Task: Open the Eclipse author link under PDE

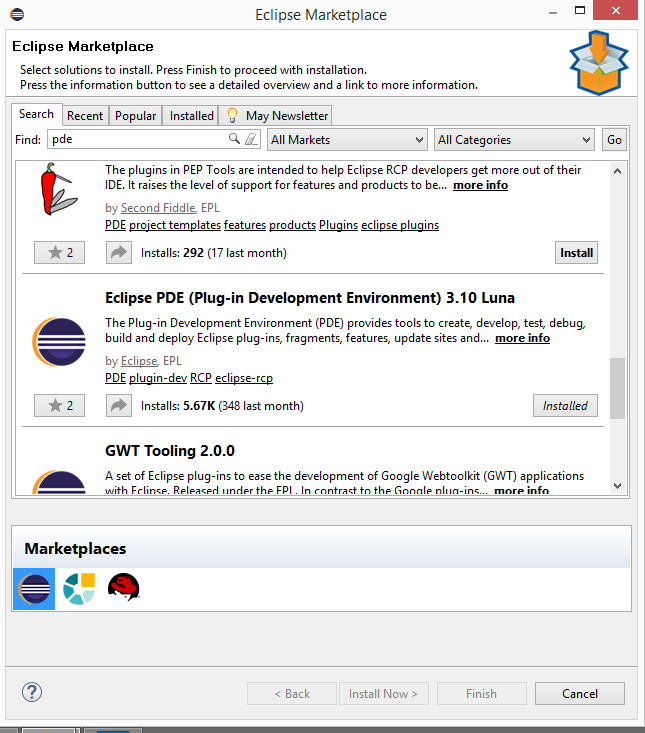Action: pos(139,361)
